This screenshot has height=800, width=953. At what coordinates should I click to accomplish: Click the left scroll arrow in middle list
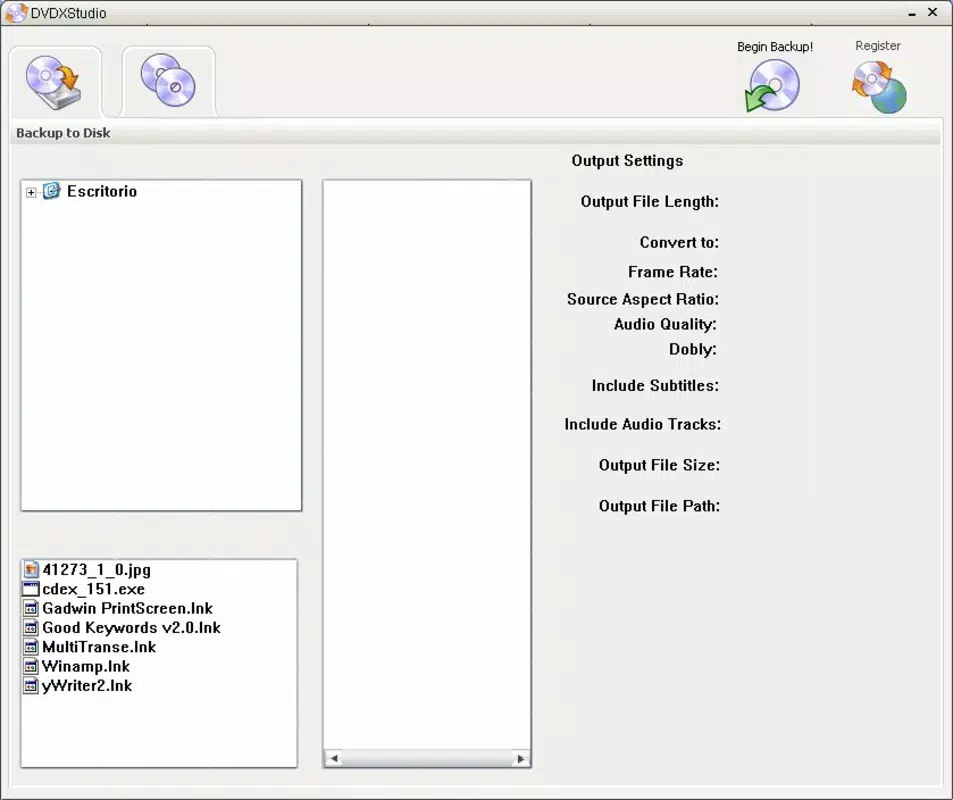click(333, 758)
